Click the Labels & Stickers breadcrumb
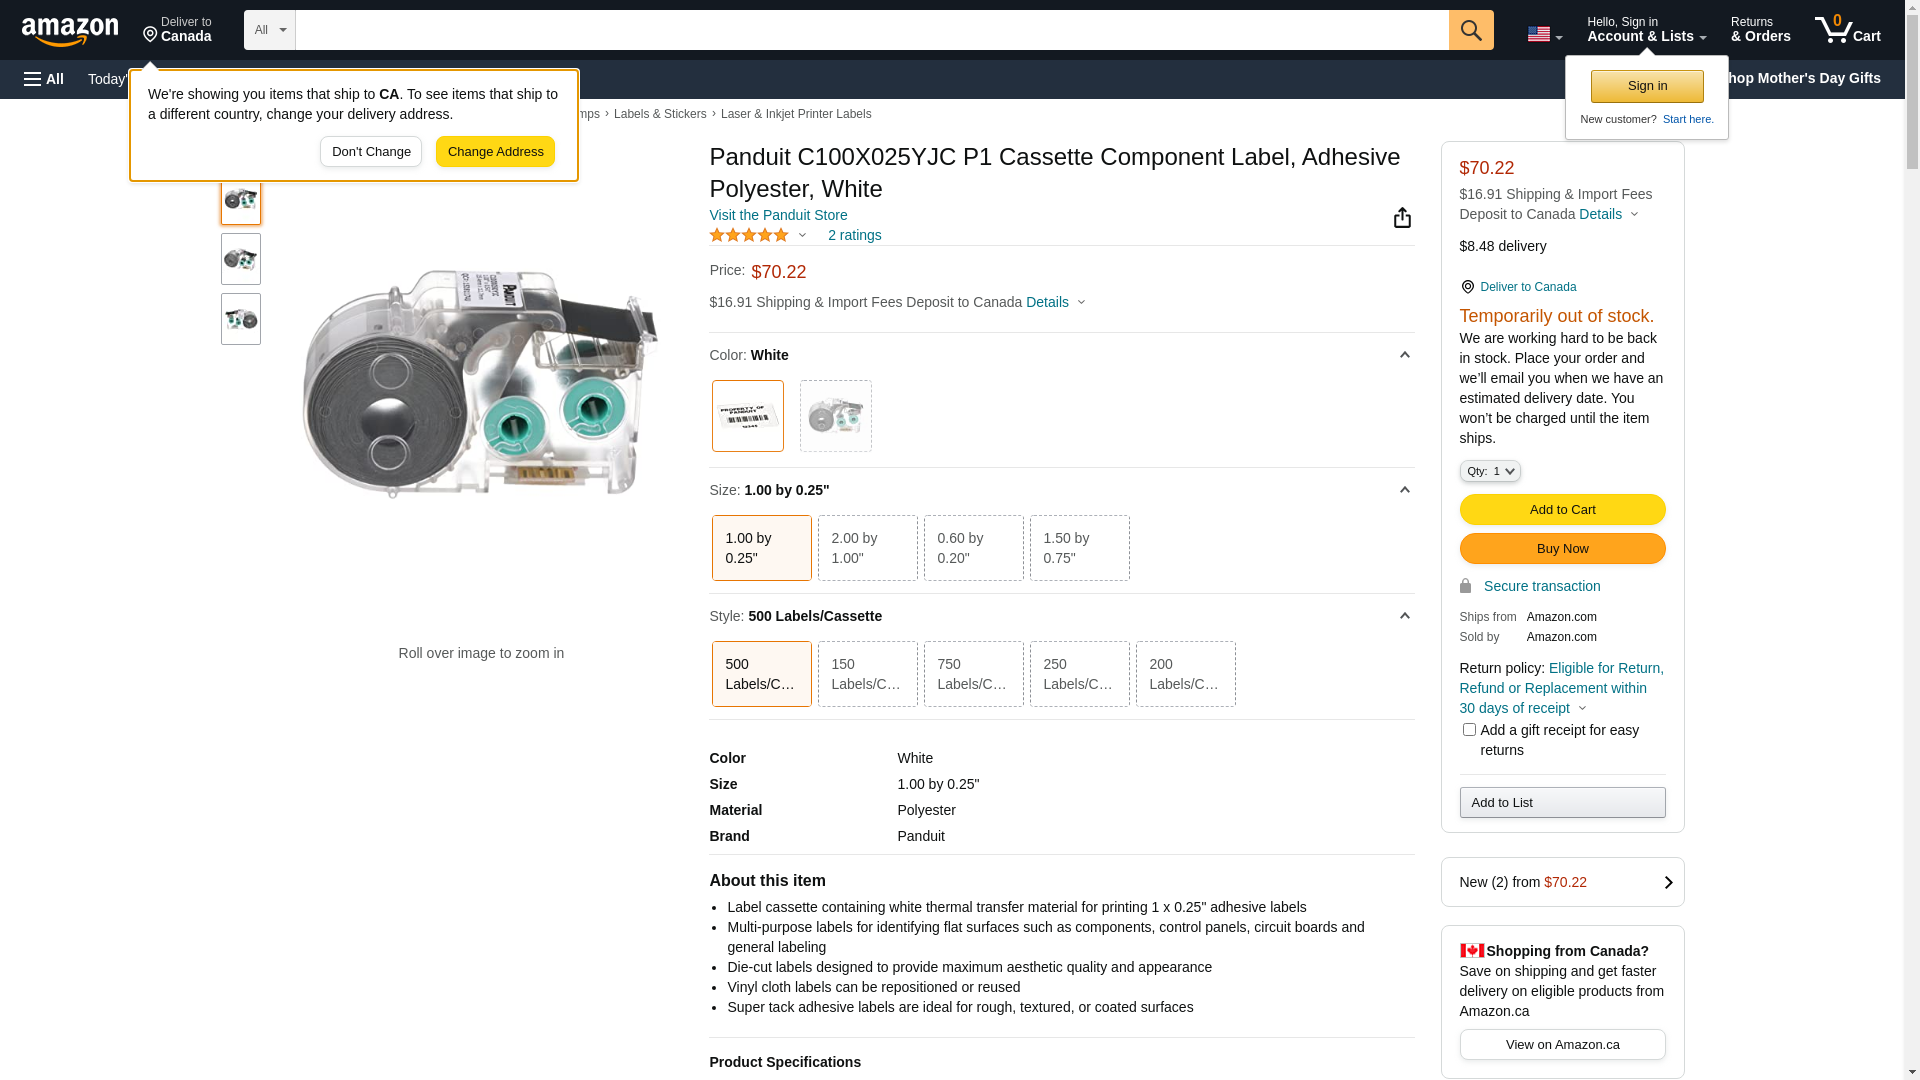Screen dimensions: 1920x1080 (660, 114)
